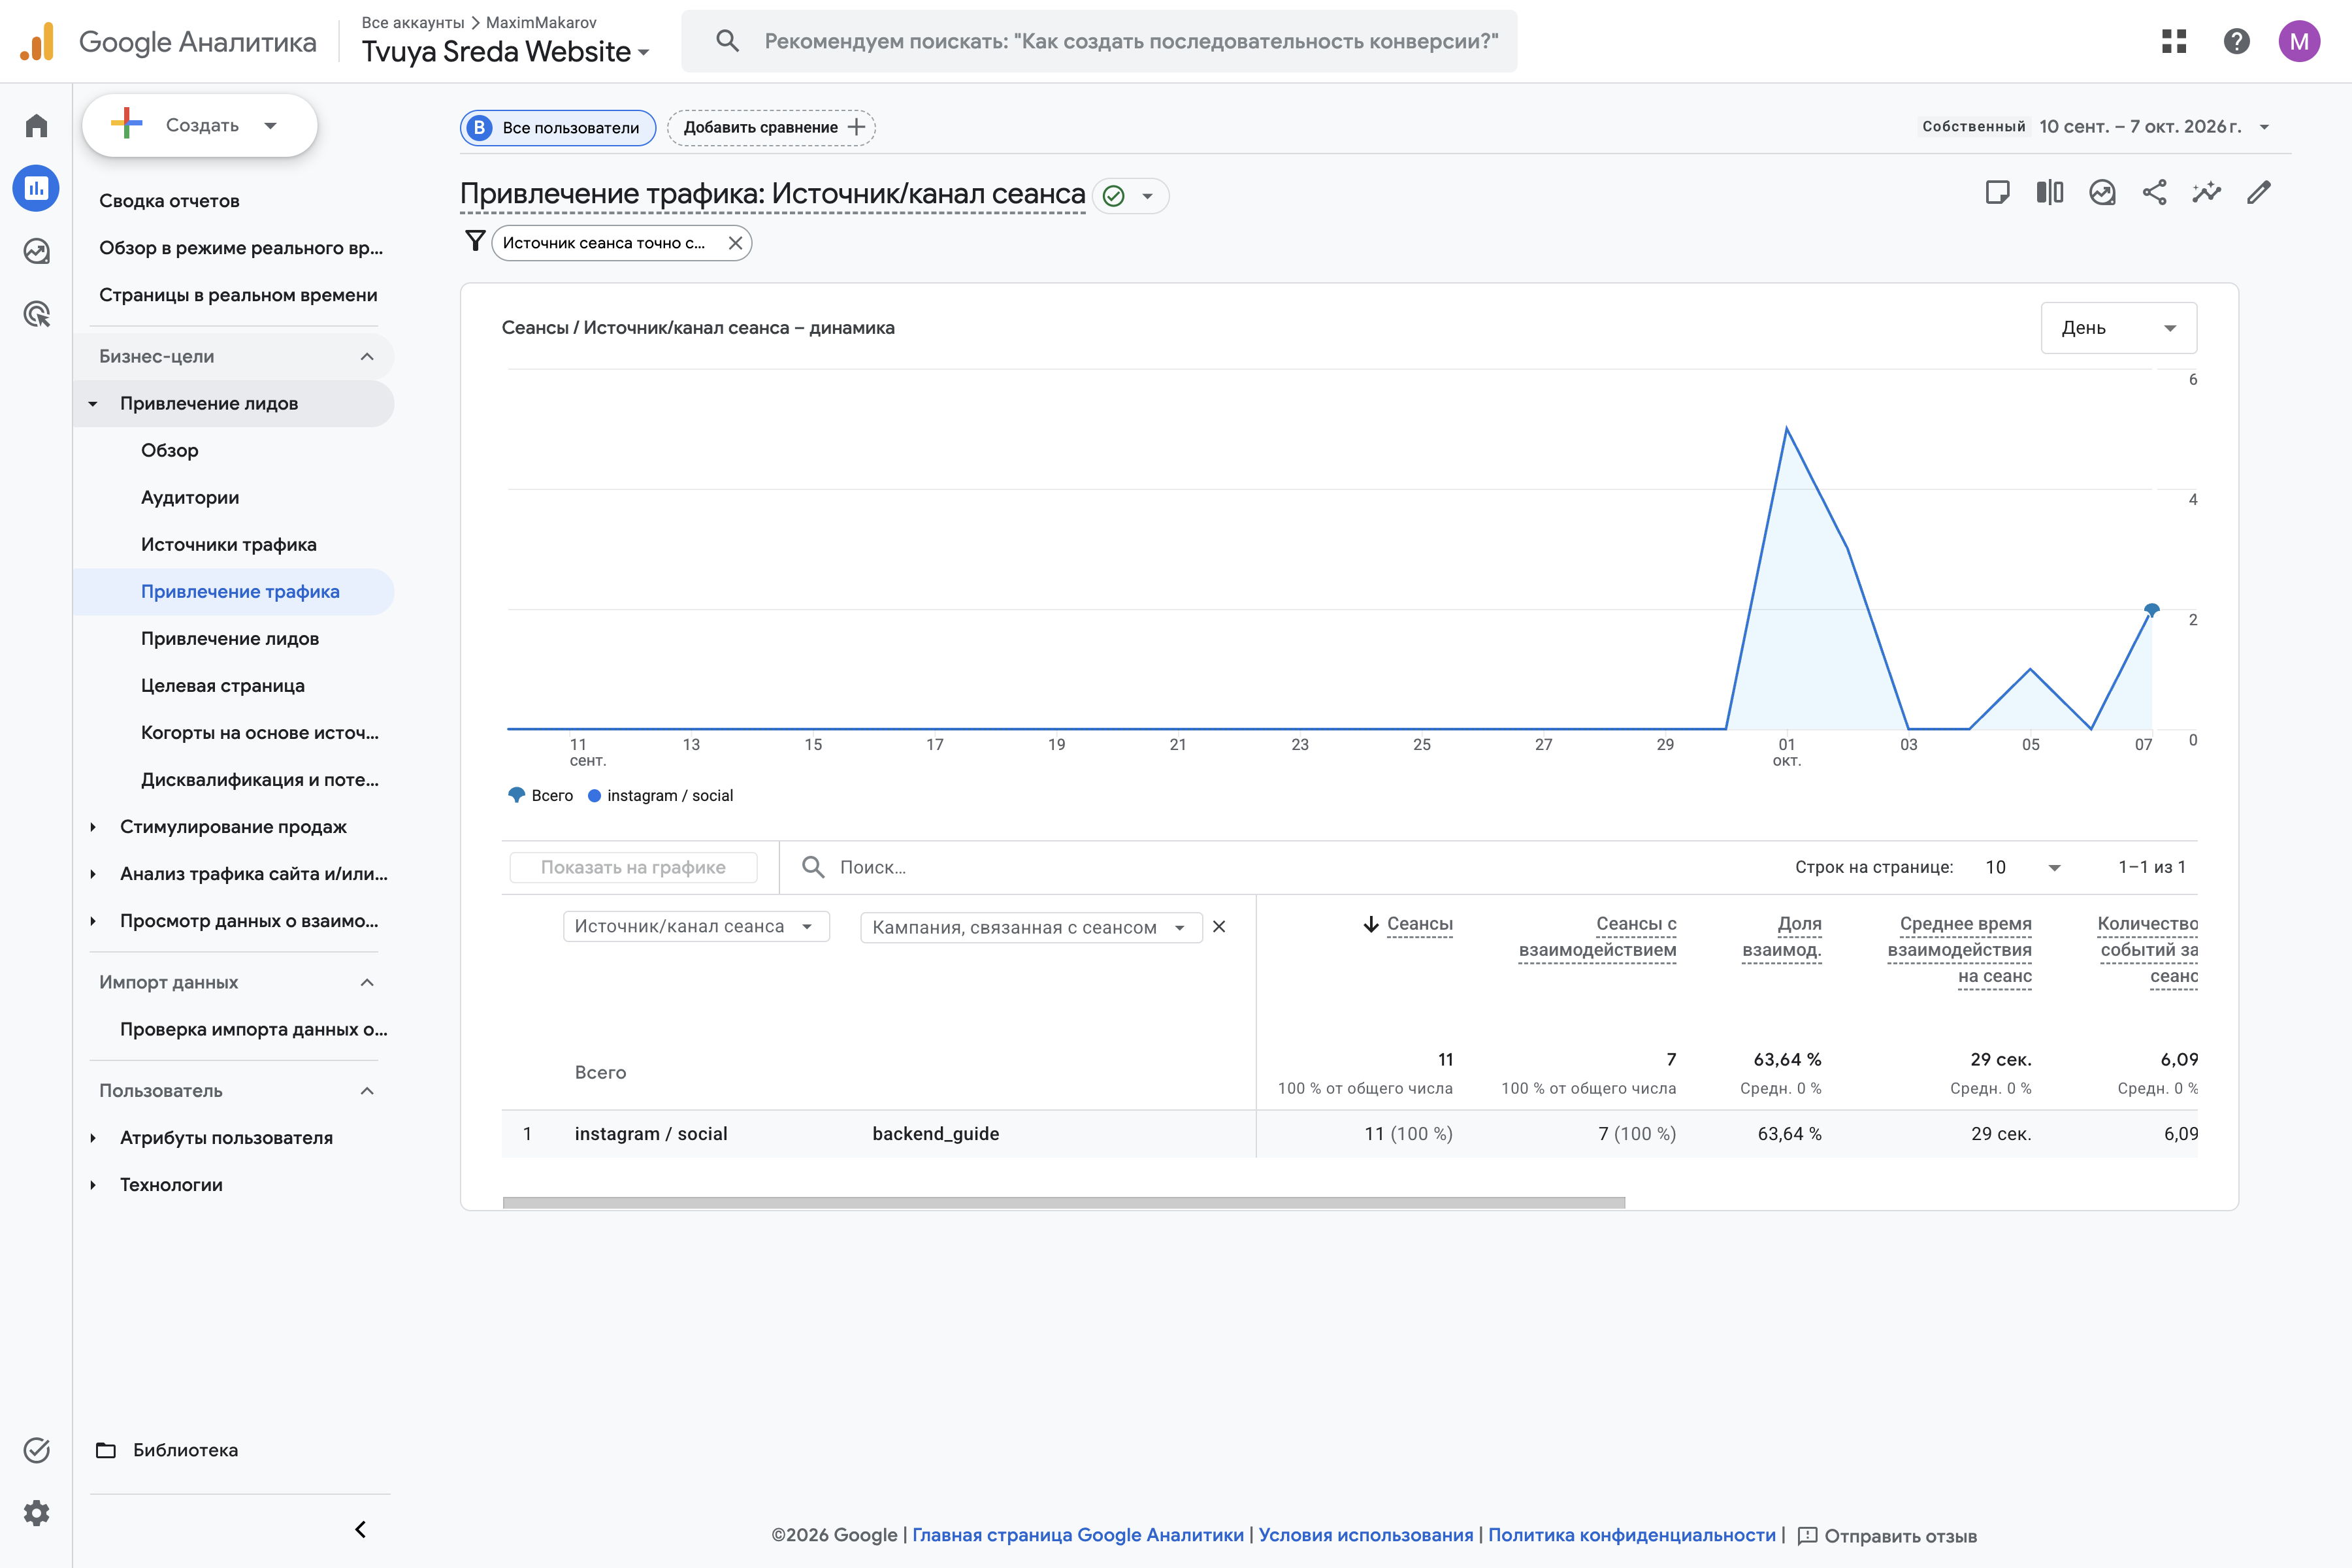Open the Reports icon in the left rail
Viewport: 2352px width, 1568px height.
pos(36,188)
